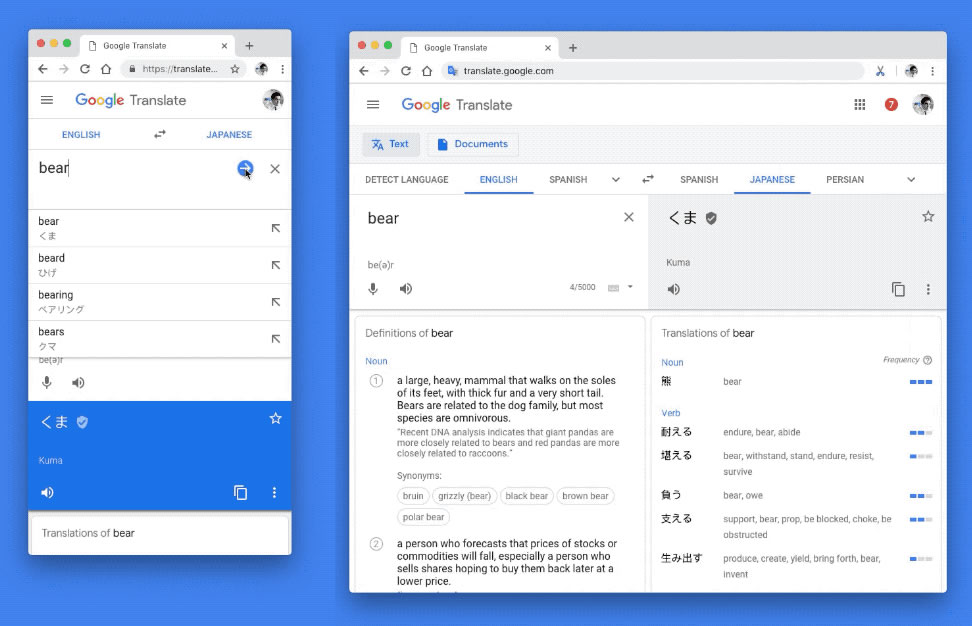Switch to Text translation mode
The width and height of the screenshot is (972, 626).
coord(391,144)
